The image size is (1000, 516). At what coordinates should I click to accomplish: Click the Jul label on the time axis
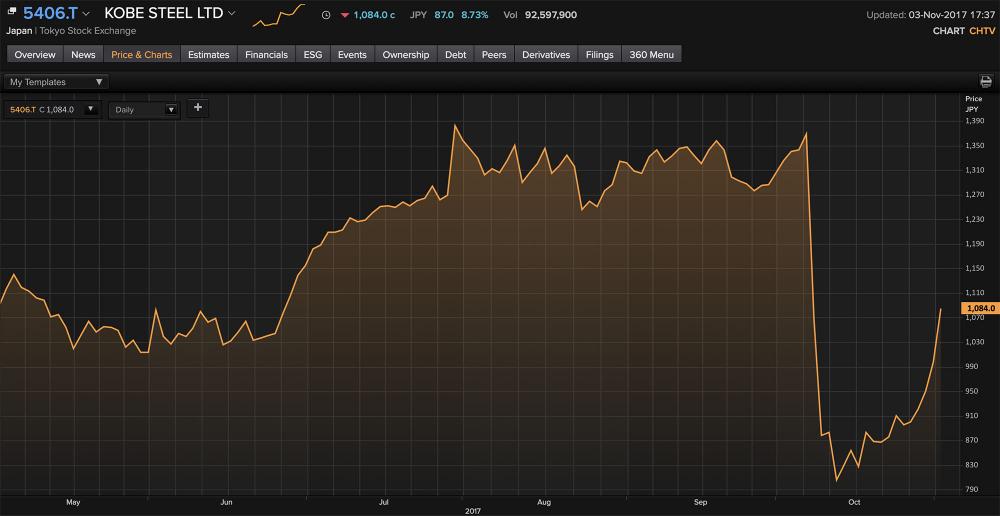pos(385,502)
